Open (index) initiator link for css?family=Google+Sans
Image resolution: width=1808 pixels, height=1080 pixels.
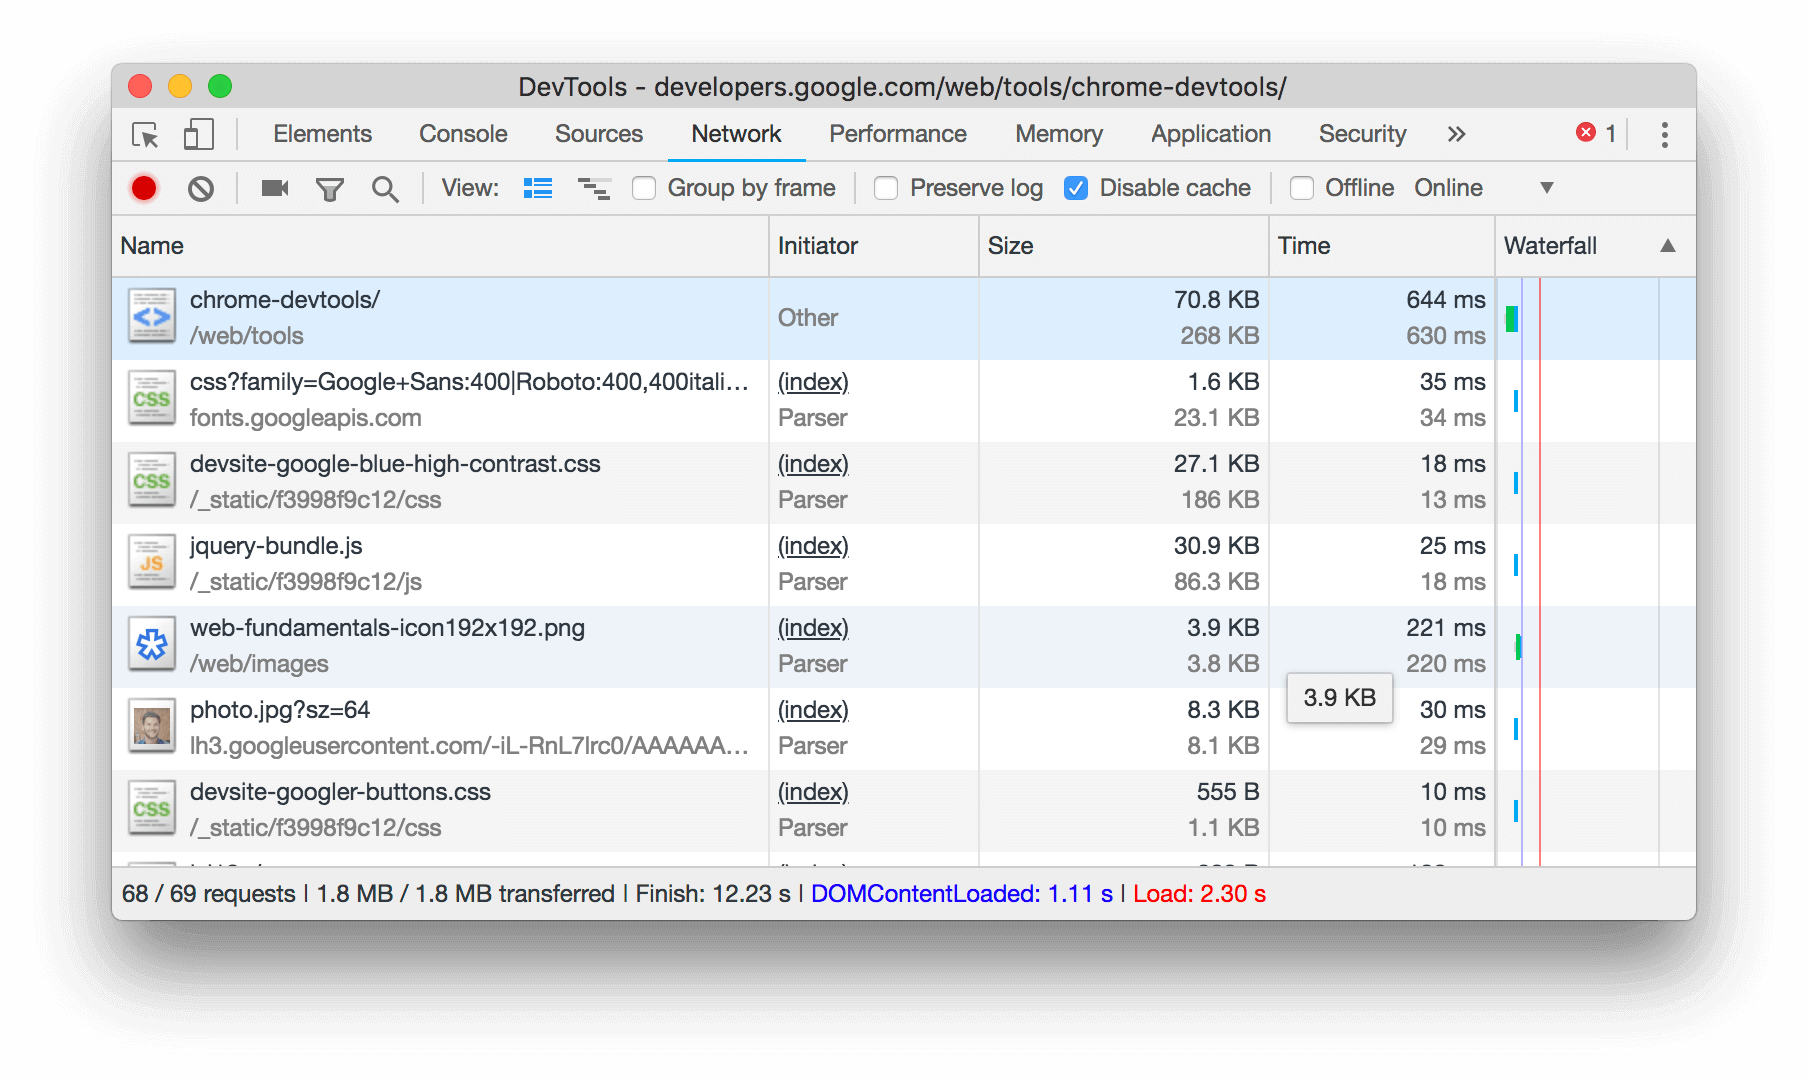tap(813, 382)
